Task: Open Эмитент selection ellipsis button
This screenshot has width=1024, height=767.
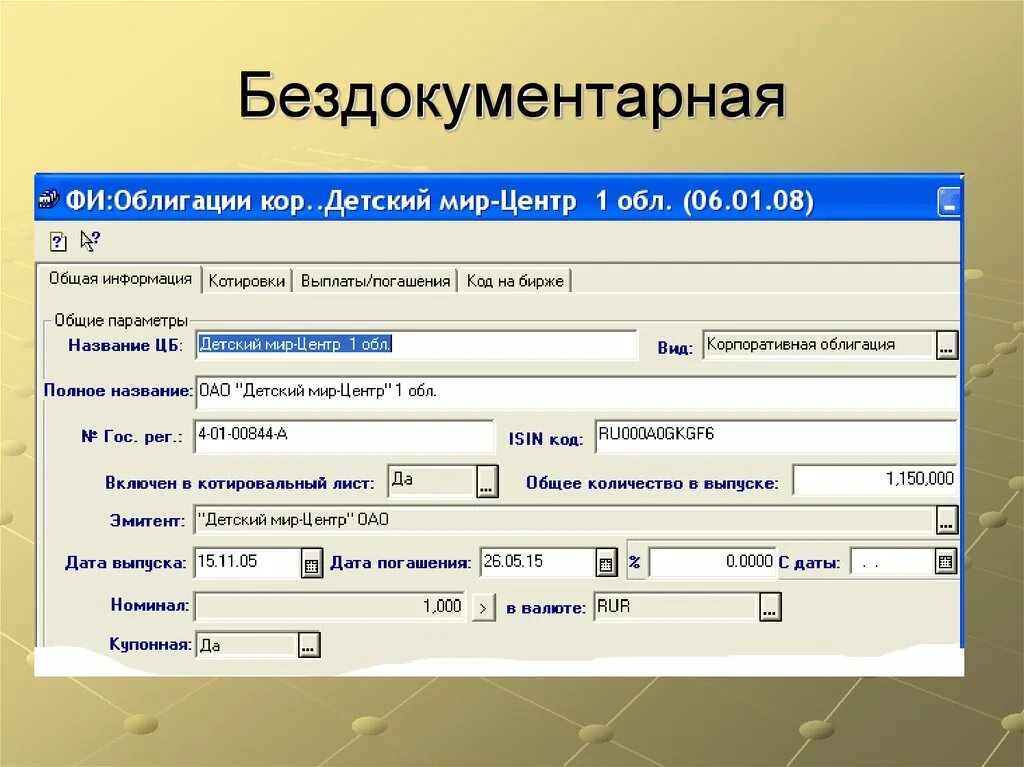Action: point(947,520)
